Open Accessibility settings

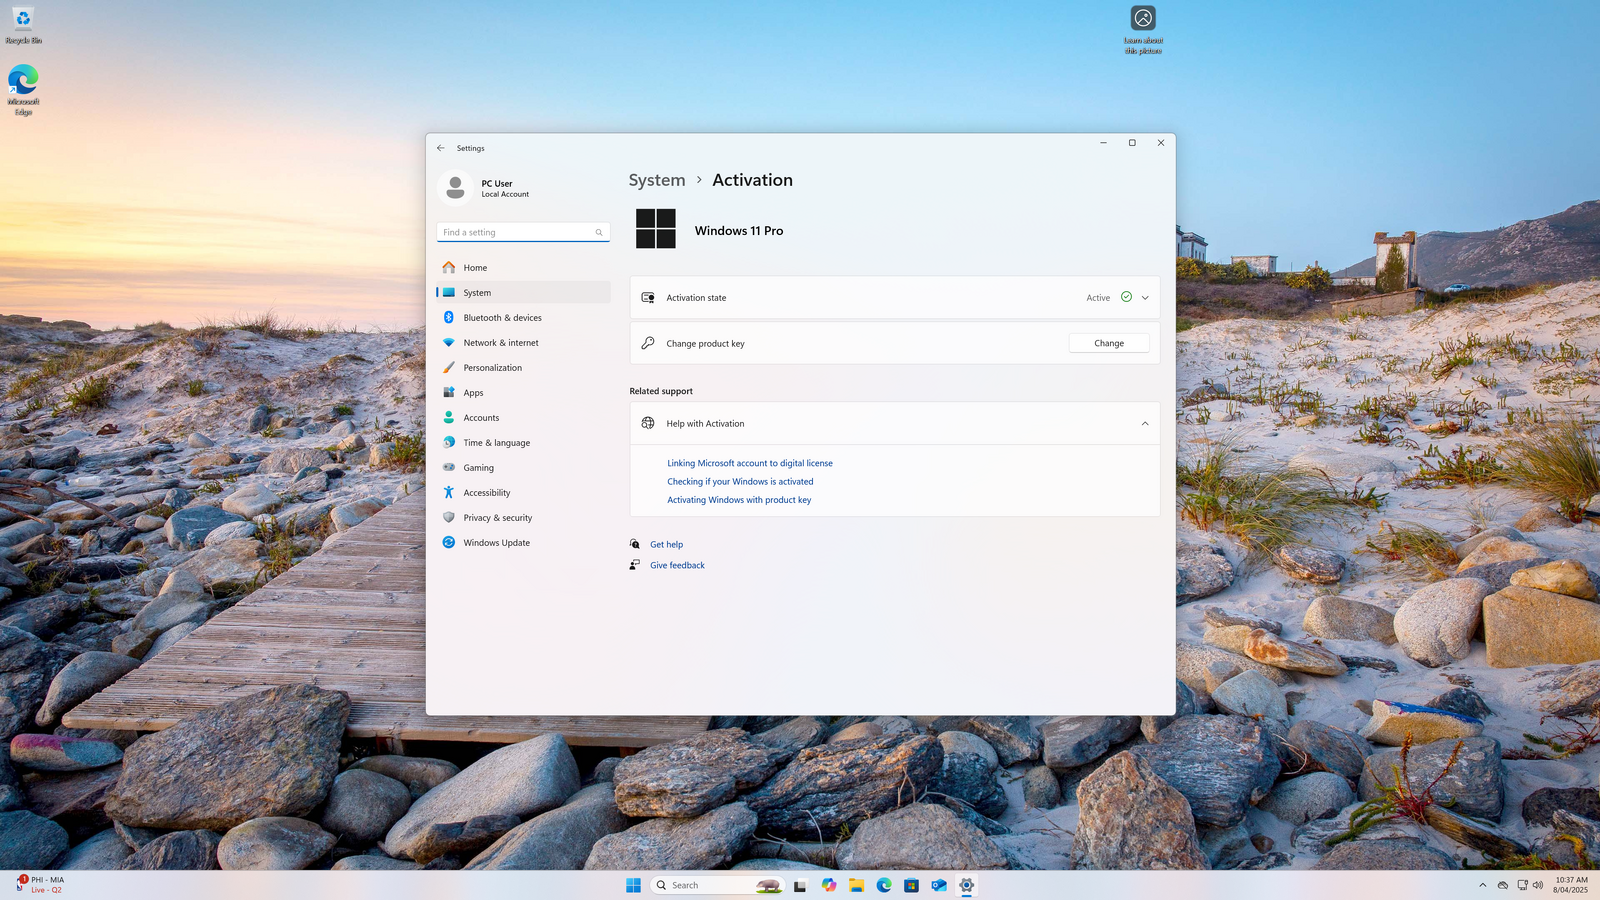click(523, 492)
